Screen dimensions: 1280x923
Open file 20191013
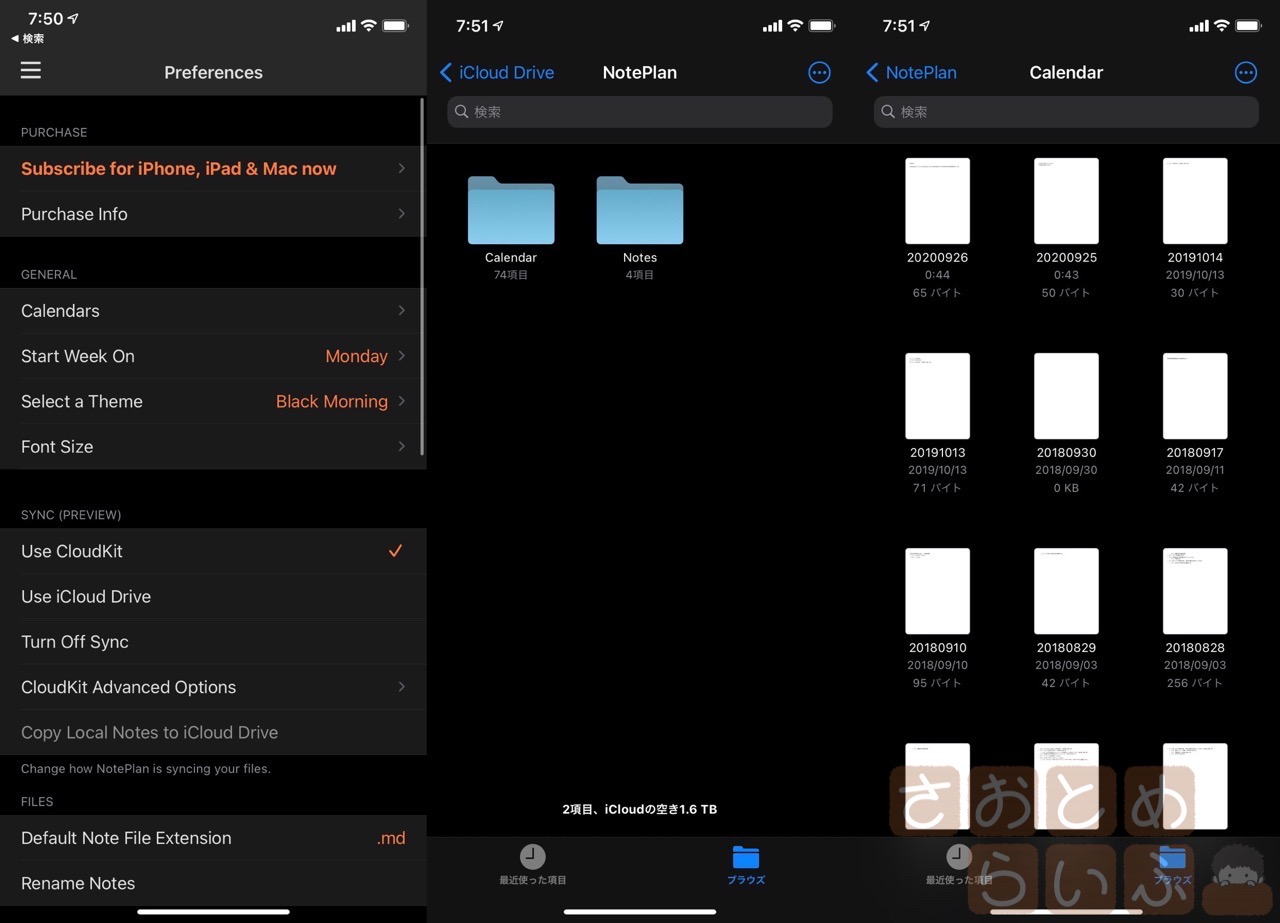point(937,396)
